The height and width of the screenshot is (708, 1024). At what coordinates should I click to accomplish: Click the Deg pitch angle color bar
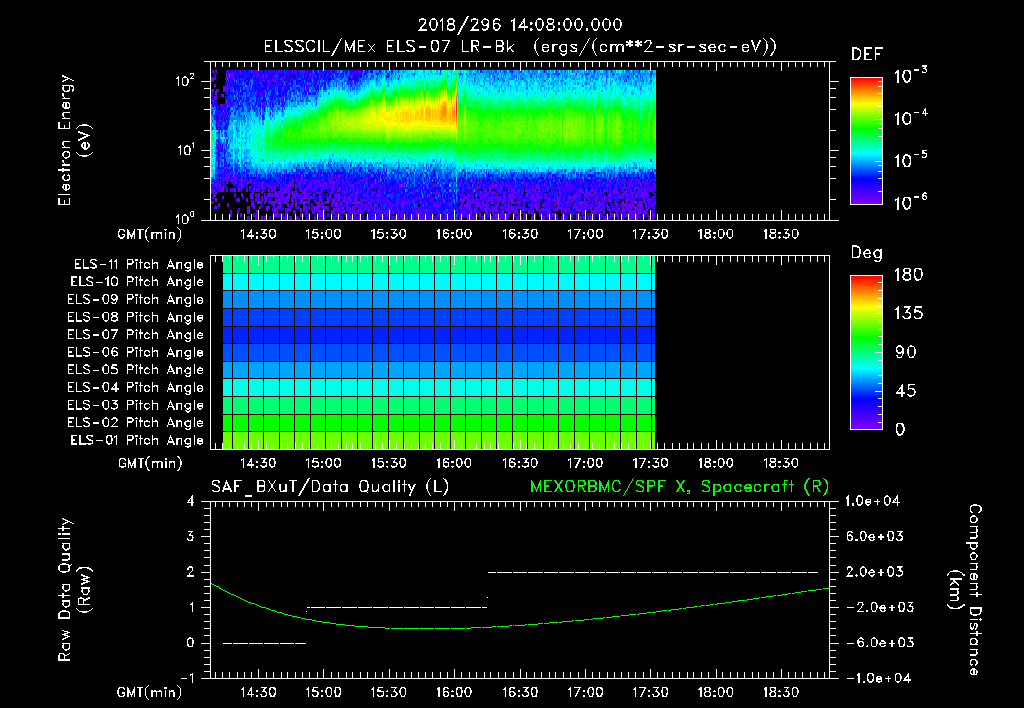(866, 352)
